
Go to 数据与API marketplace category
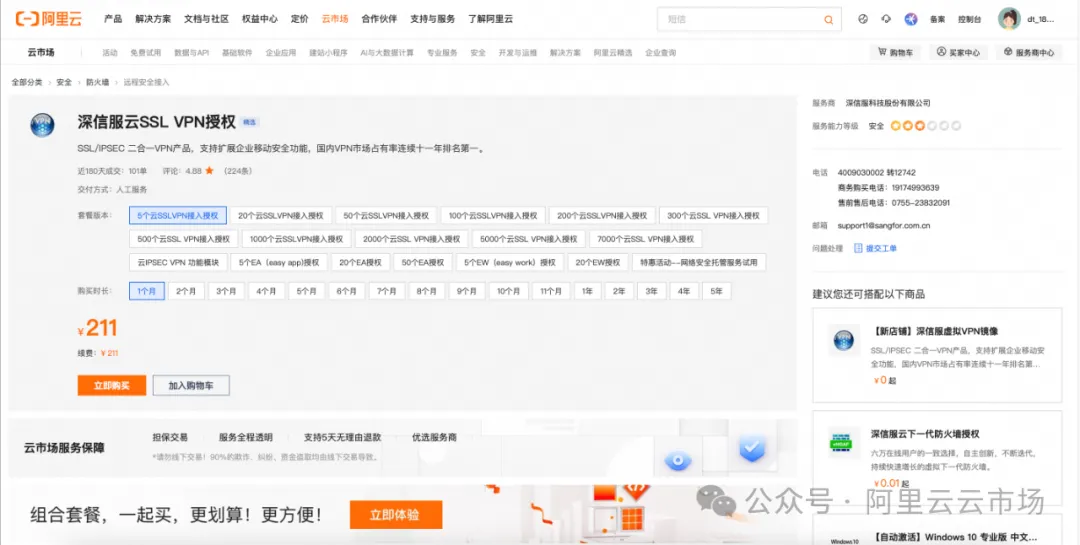click(x=191, y=52)
